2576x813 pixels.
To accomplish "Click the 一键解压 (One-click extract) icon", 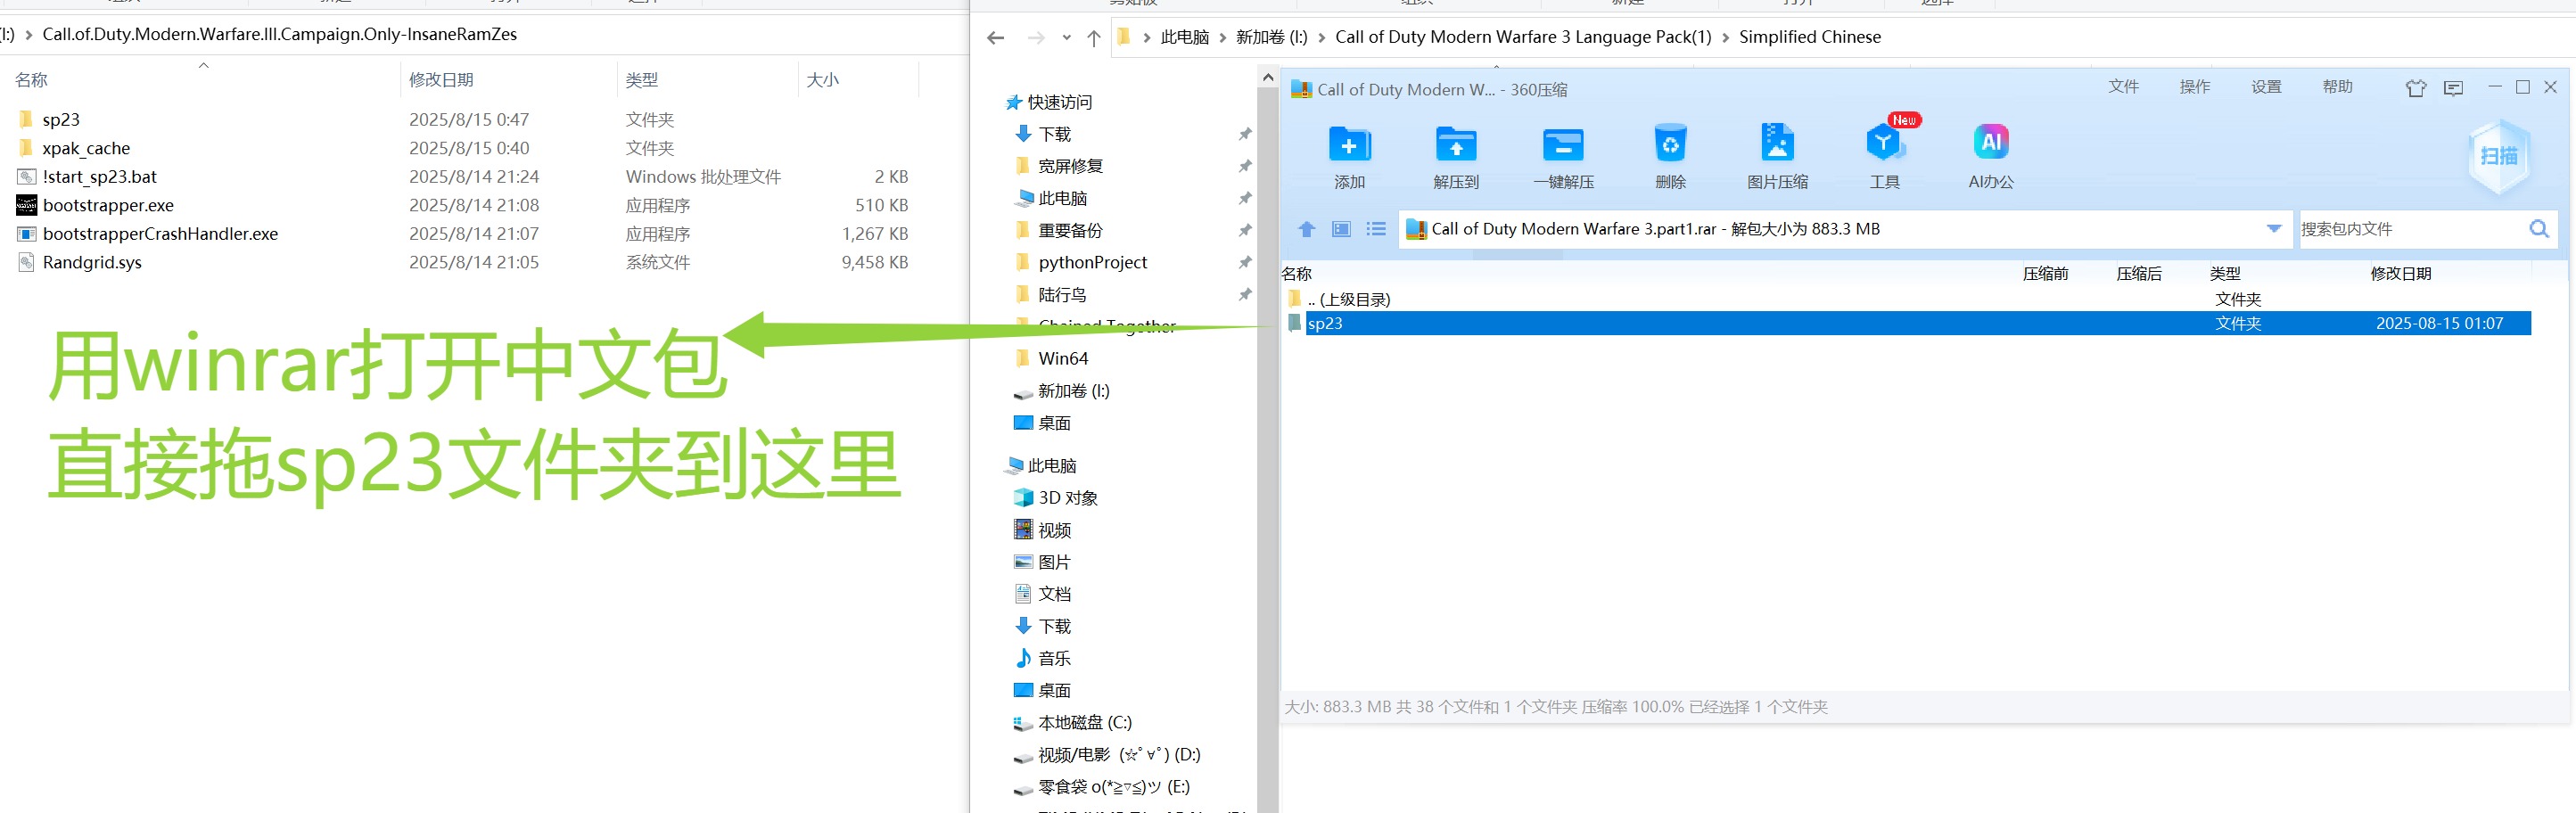I will 1563,144.
